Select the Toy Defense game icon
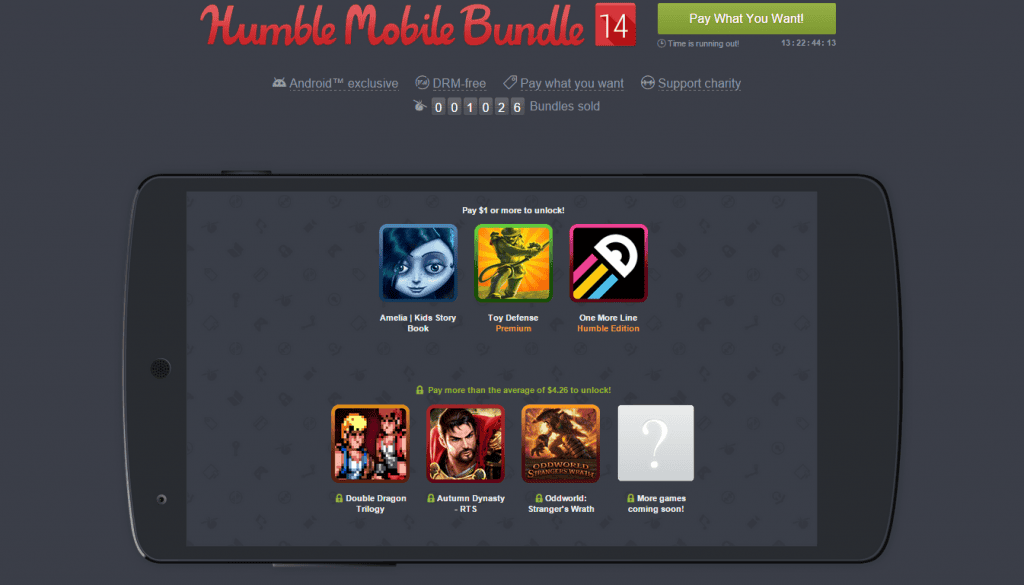 [x=513, y=263]
